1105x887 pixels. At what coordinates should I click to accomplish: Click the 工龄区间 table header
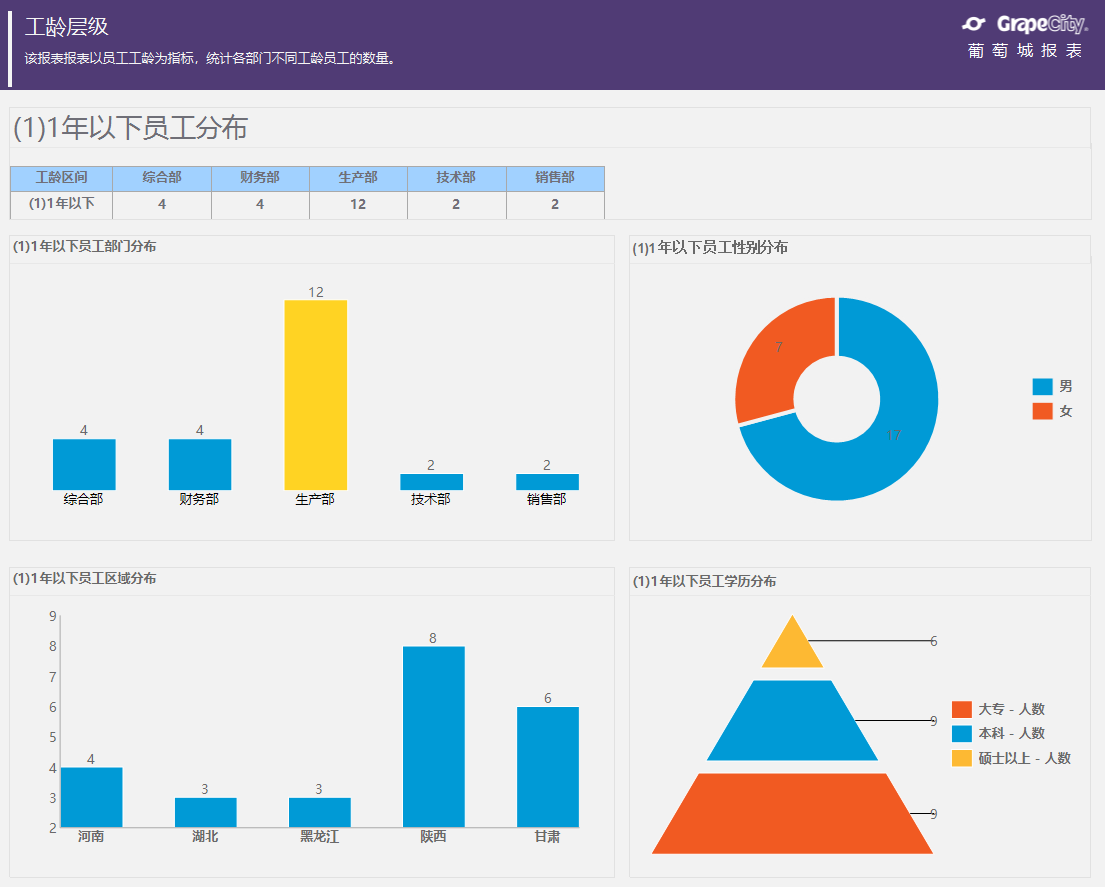[x=61, y=178]
